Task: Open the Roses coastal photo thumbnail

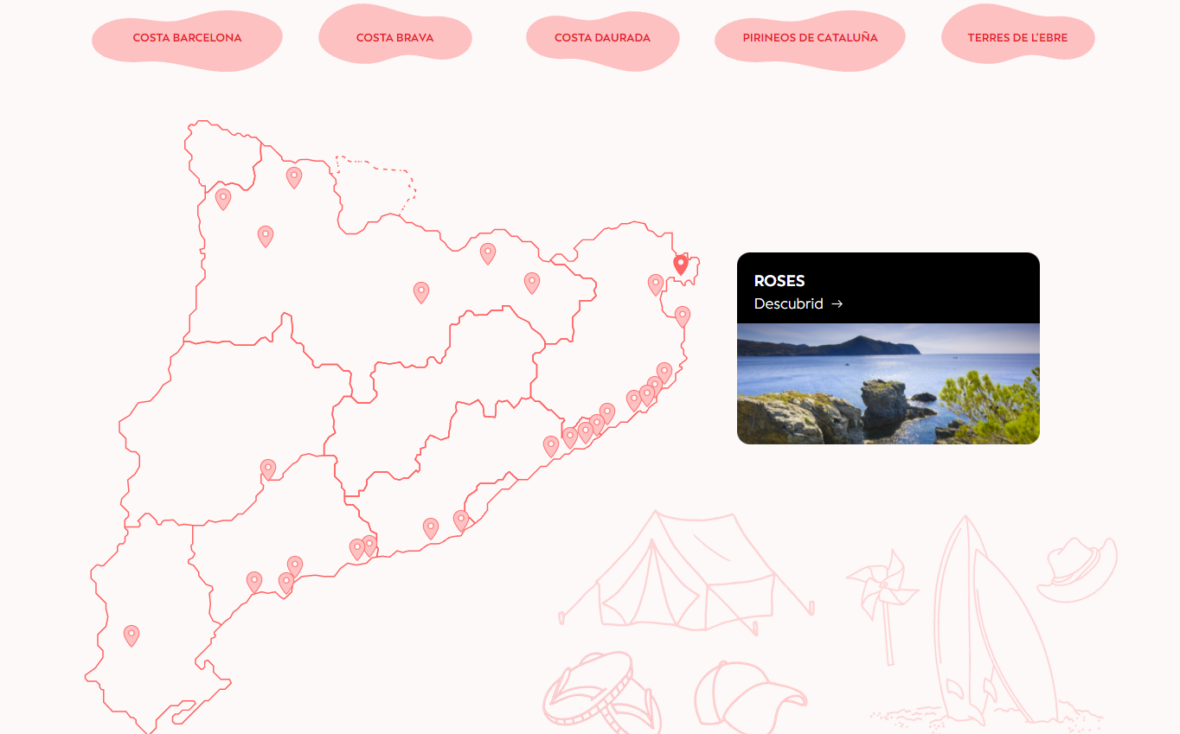Action: coord(888,383)
